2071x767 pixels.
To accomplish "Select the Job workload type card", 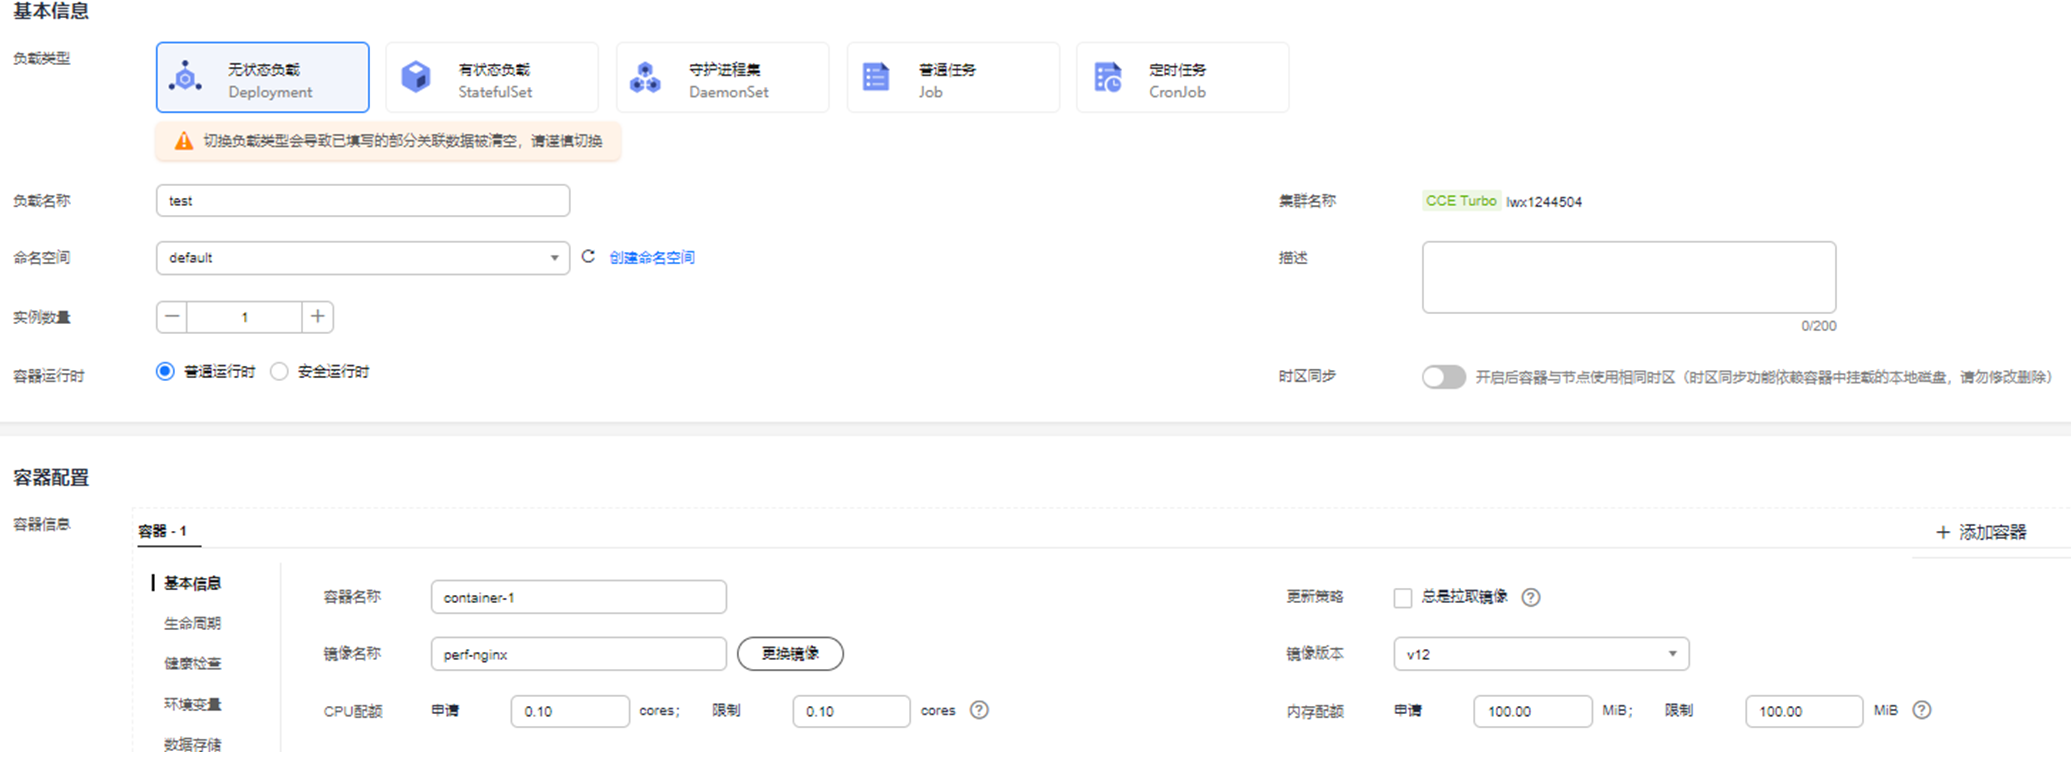I will [953, 78].
